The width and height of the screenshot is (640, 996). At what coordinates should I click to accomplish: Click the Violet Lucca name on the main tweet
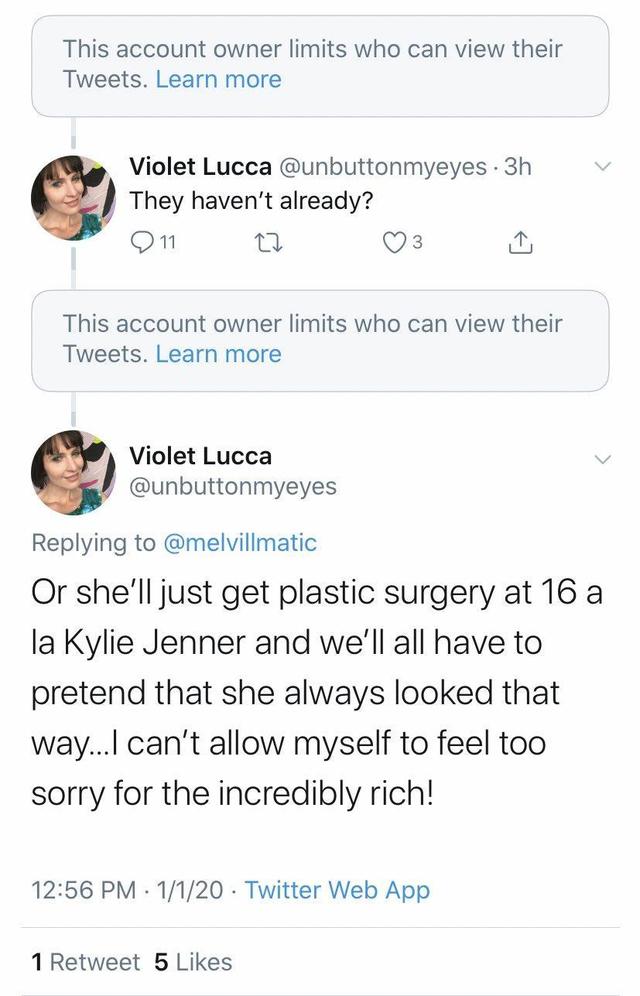(x=200, y=457)
